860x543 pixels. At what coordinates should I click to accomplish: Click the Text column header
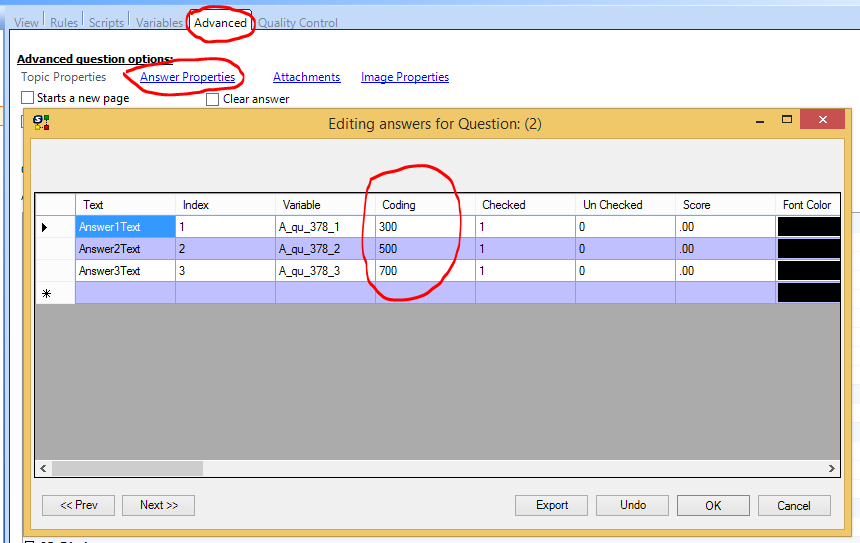point(125,205)
